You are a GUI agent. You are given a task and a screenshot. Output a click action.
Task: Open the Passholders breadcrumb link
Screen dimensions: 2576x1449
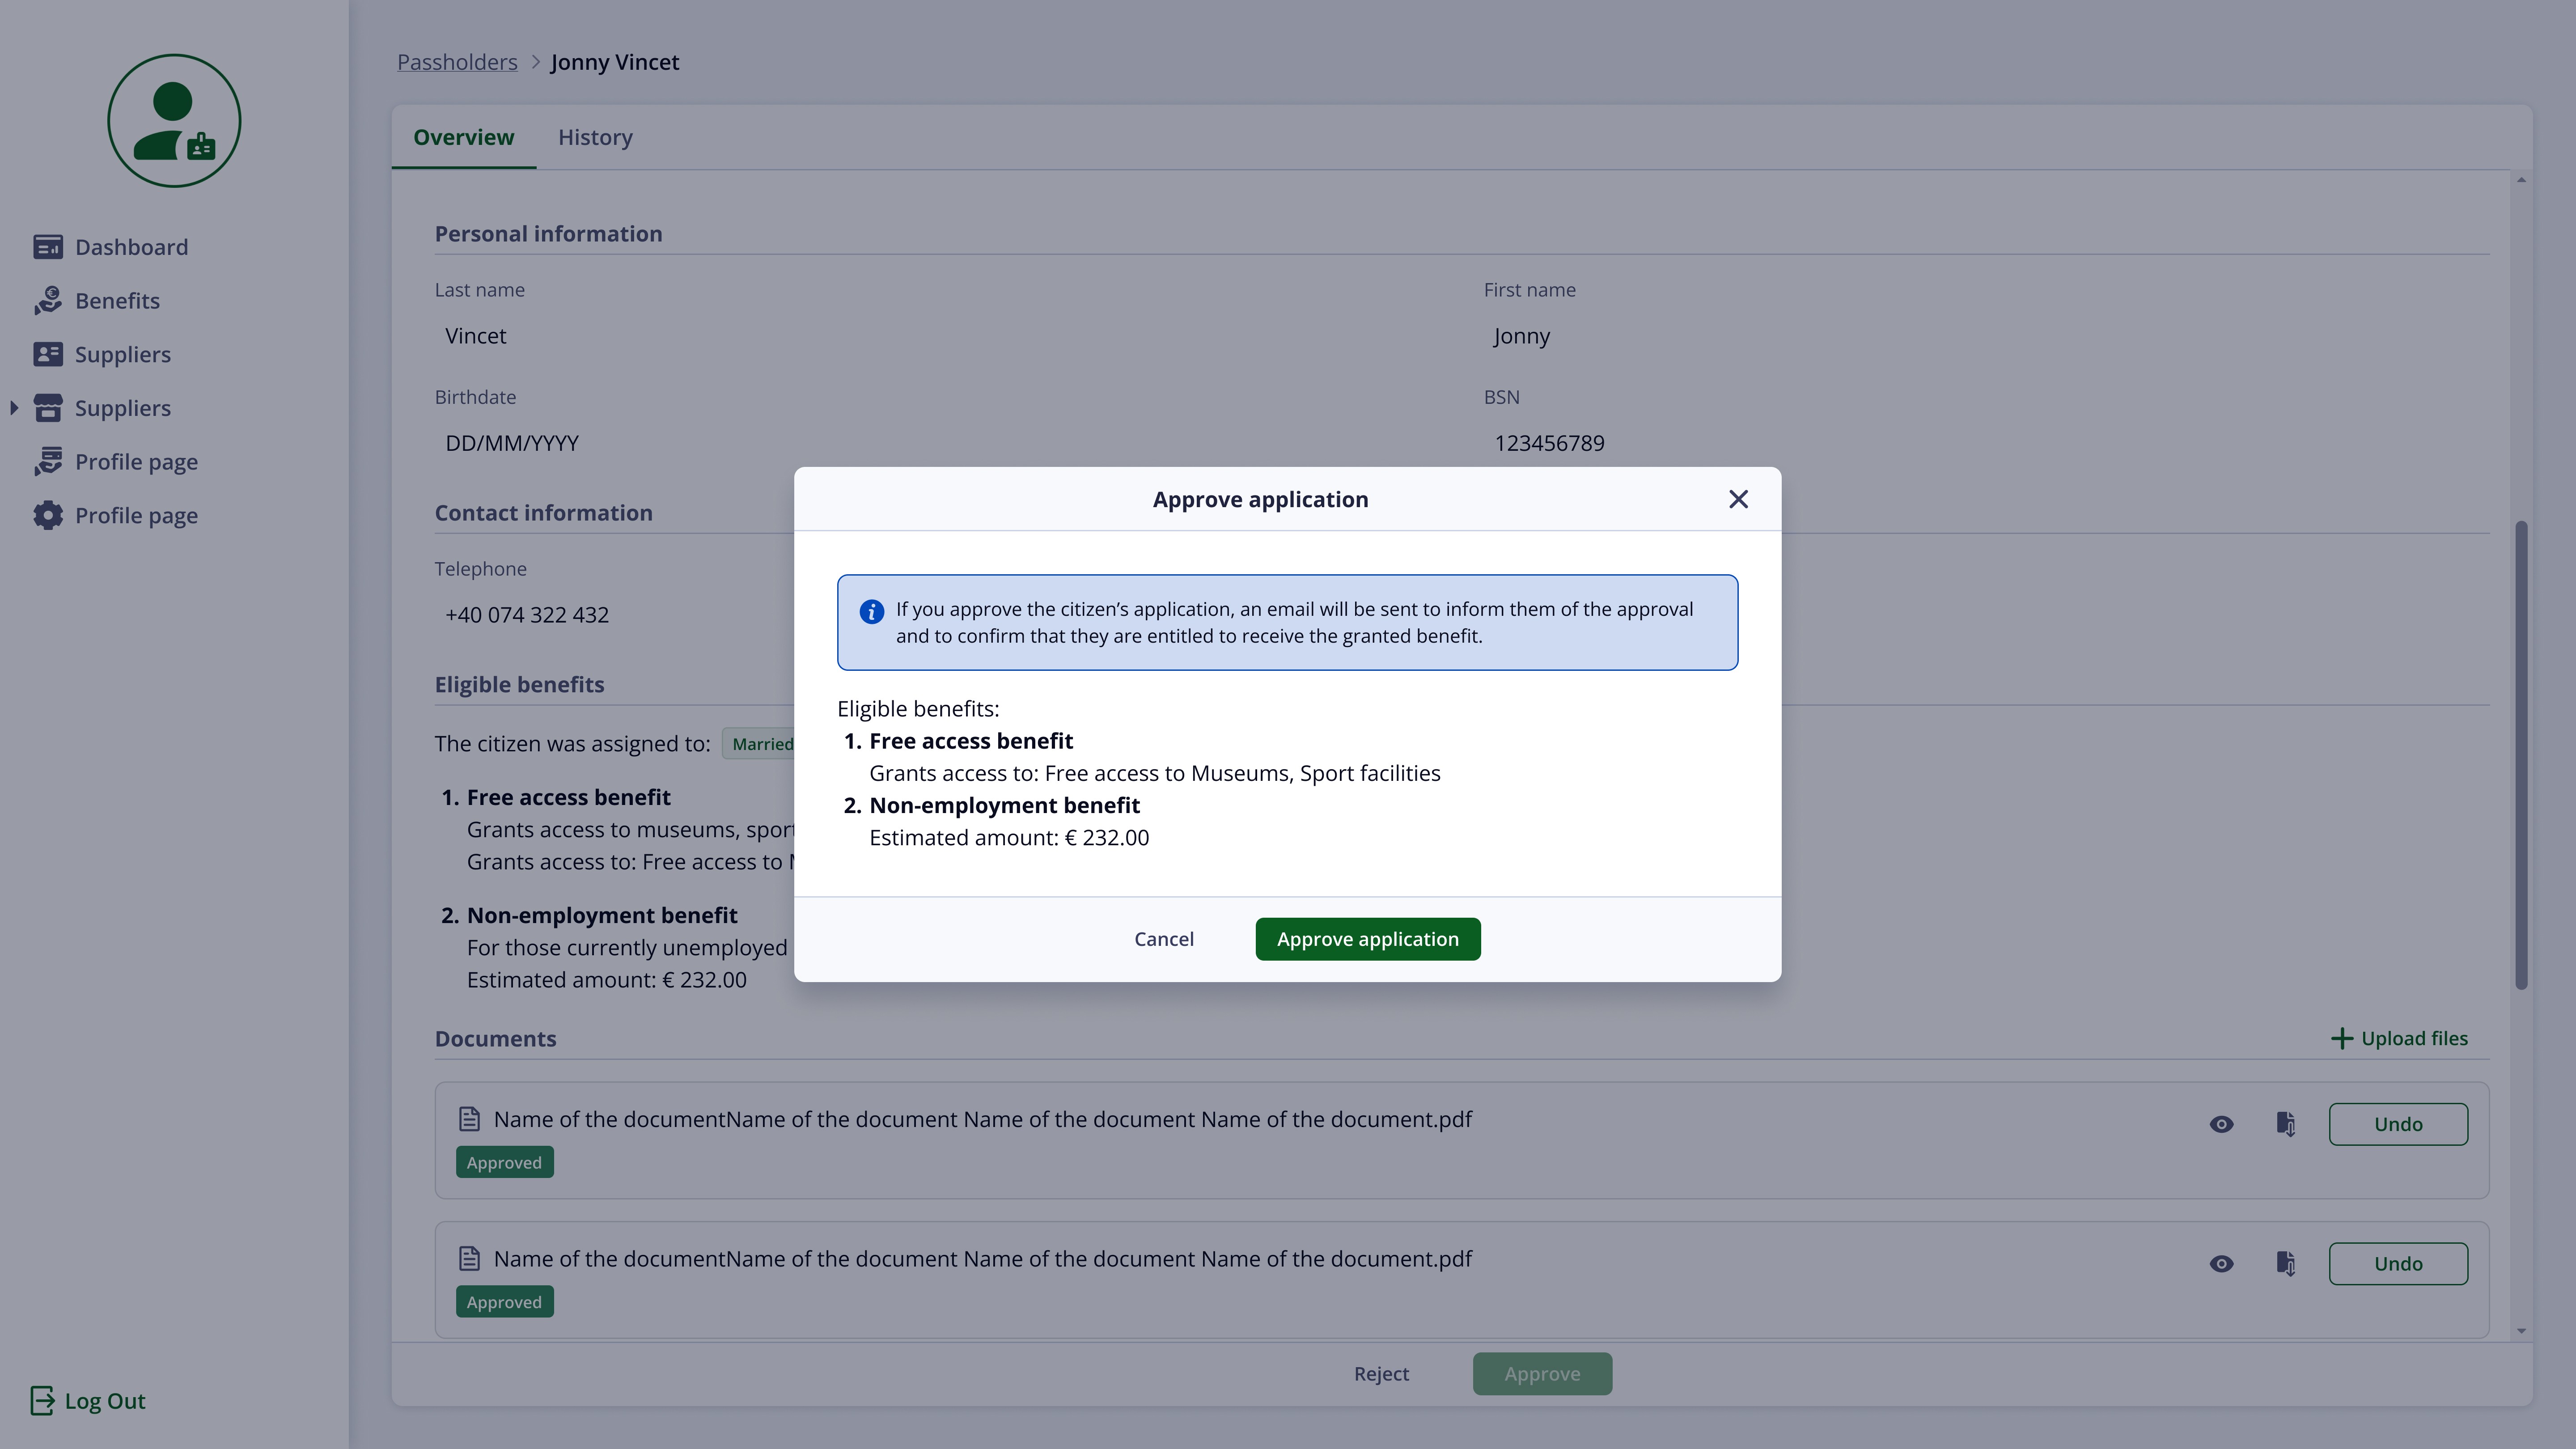pyautogui.click(x=457, y=62)
